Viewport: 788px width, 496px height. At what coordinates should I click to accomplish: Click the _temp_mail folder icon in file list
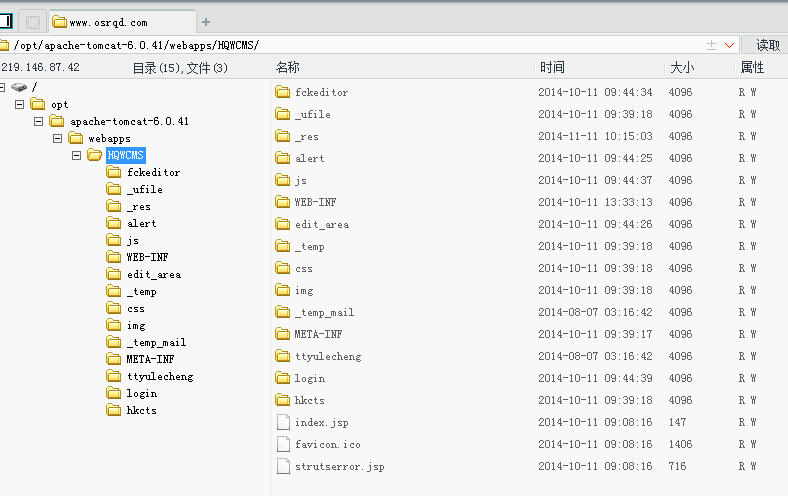[282, 312]
